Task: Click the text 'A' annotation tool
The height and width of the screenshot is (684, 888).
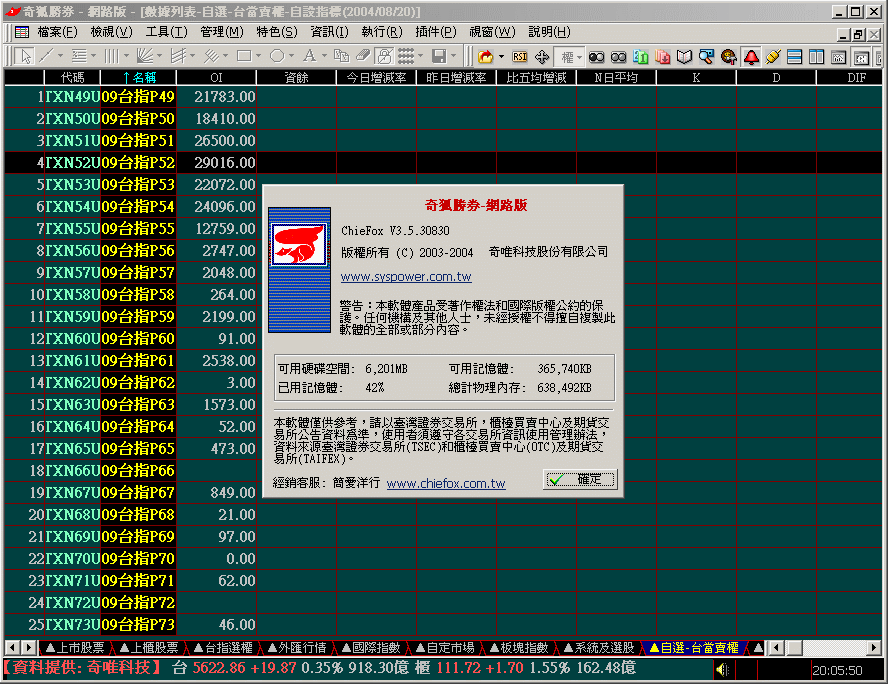Action: pyautogui.click(x=309, y=56)
